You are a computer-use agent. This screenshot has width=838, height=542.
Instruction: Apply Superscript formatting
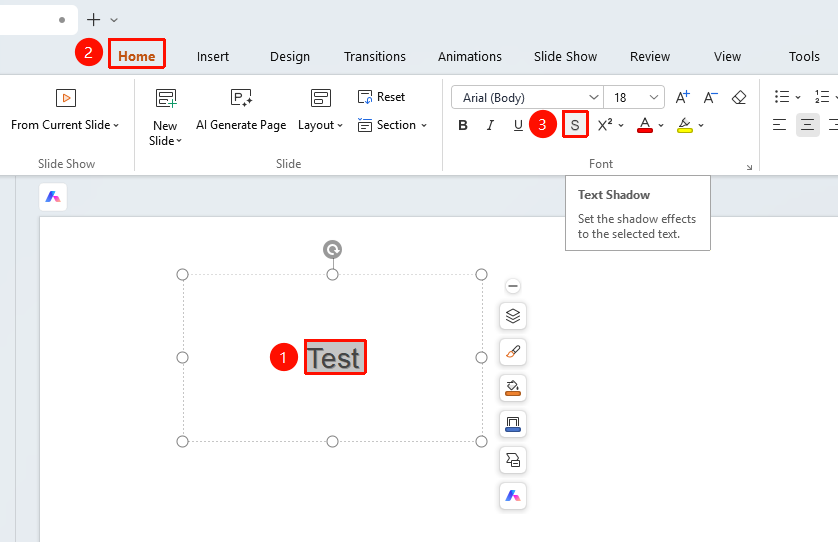605,125
